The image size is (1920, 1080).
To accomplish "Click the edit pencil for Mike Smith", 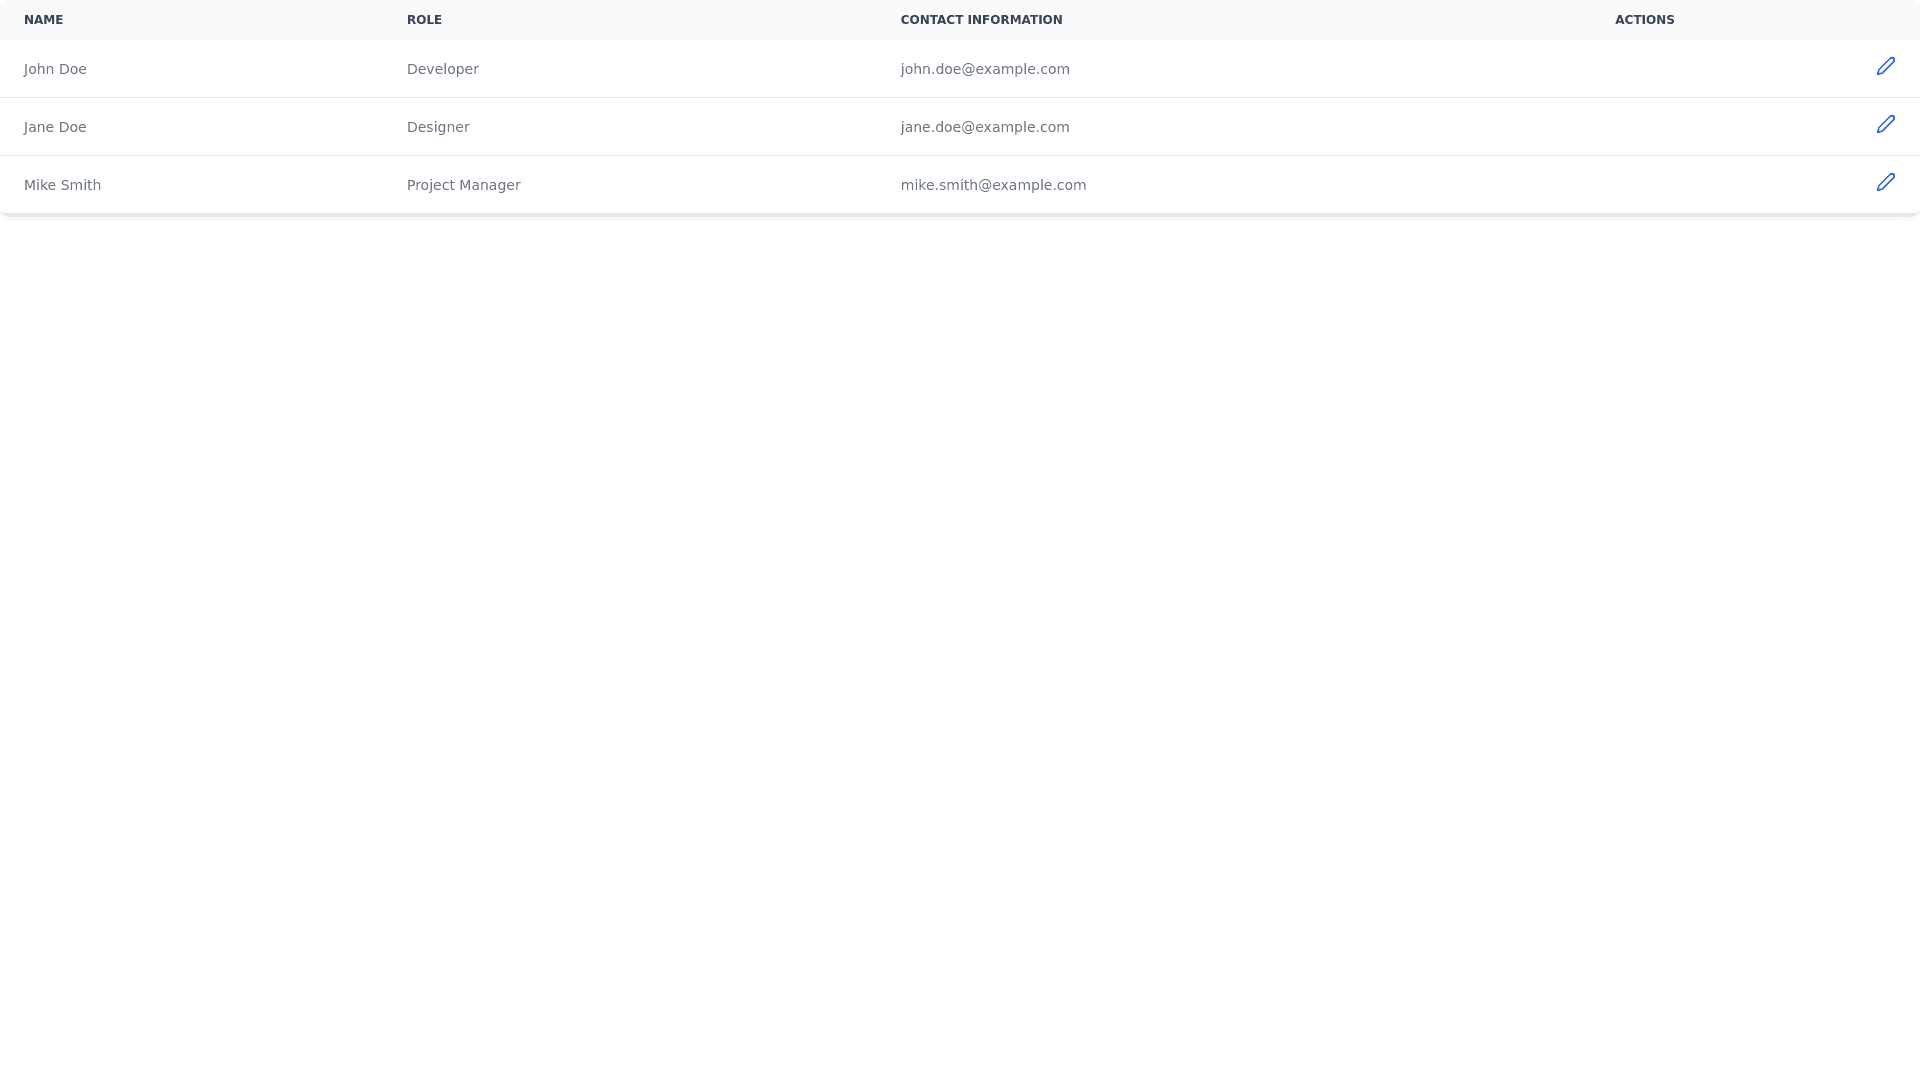I will [1885, 182].
